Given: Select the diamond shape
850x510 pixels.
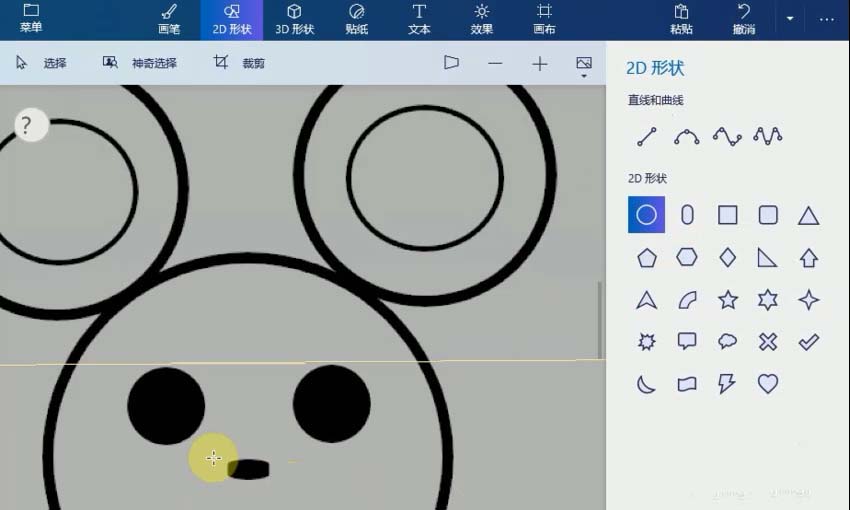Looking at the screenshot, I should [x=727, y=257].
